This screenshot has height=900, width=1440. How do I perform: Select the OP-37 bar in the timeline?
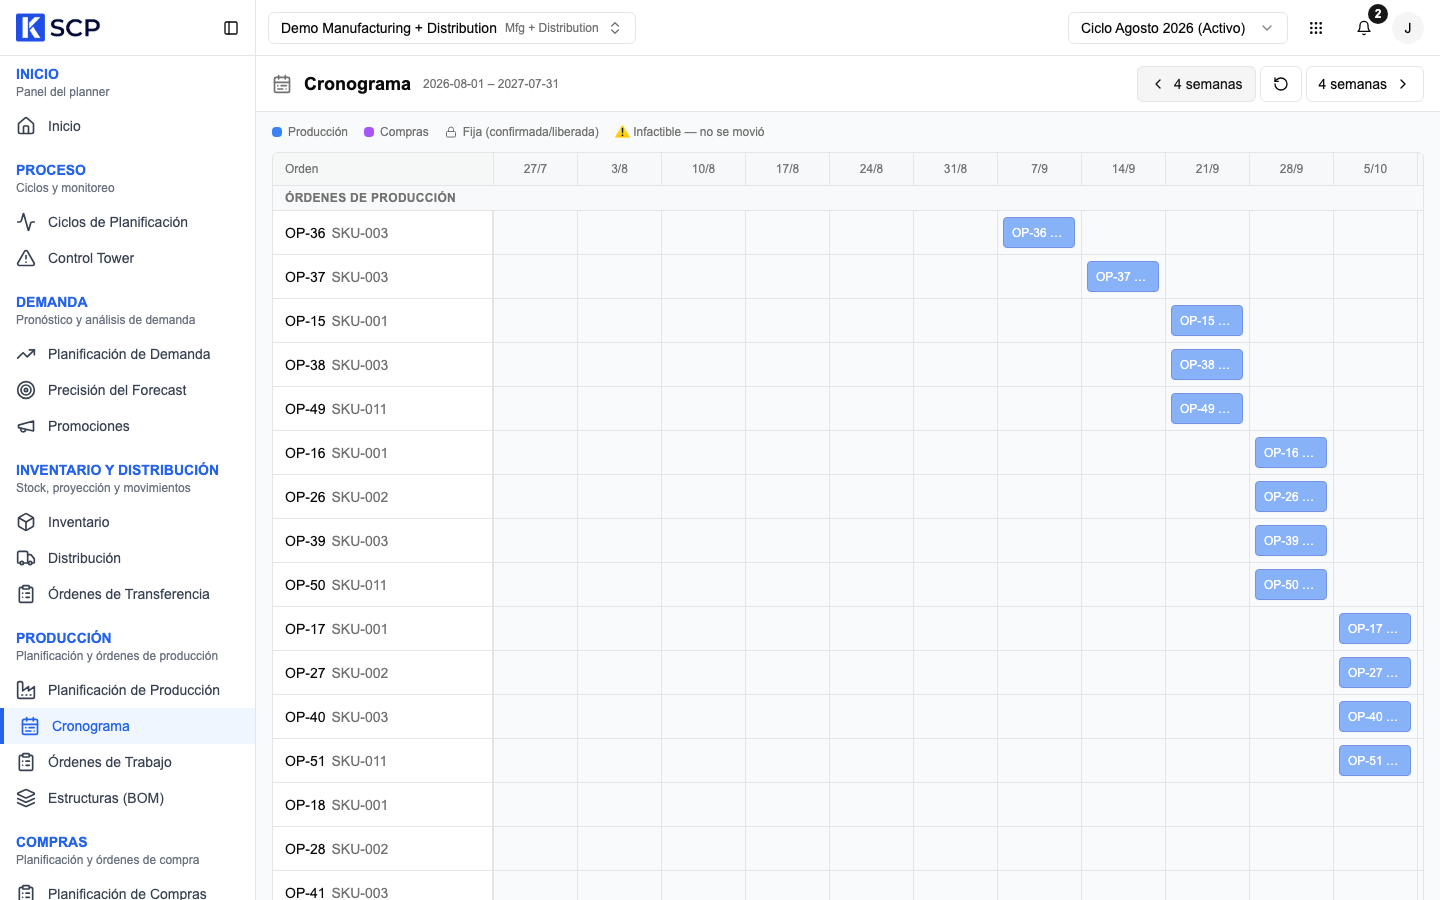click(x=1123, y=276)
